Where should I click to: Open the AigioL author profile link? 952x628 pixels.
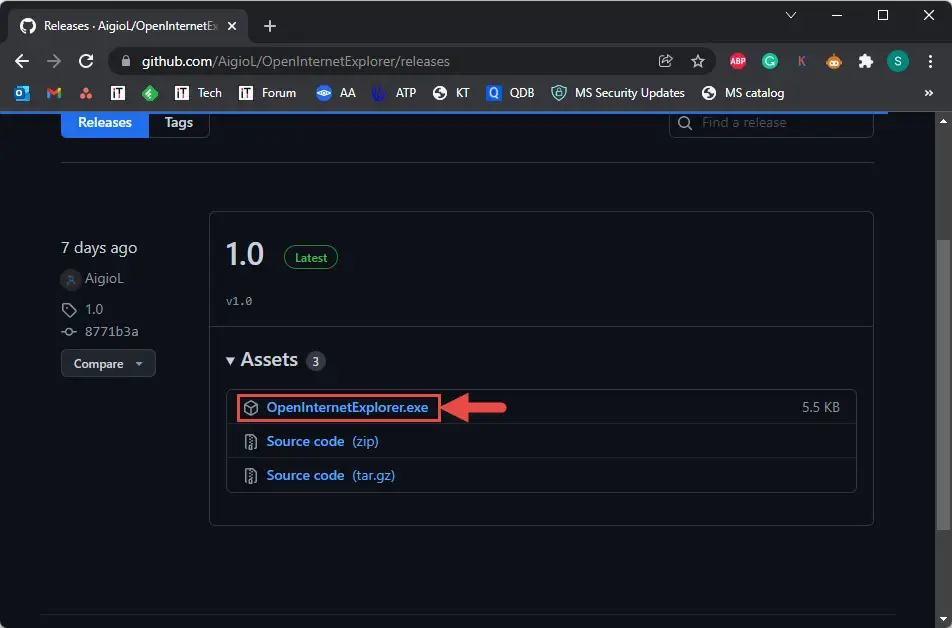[104, 278]
